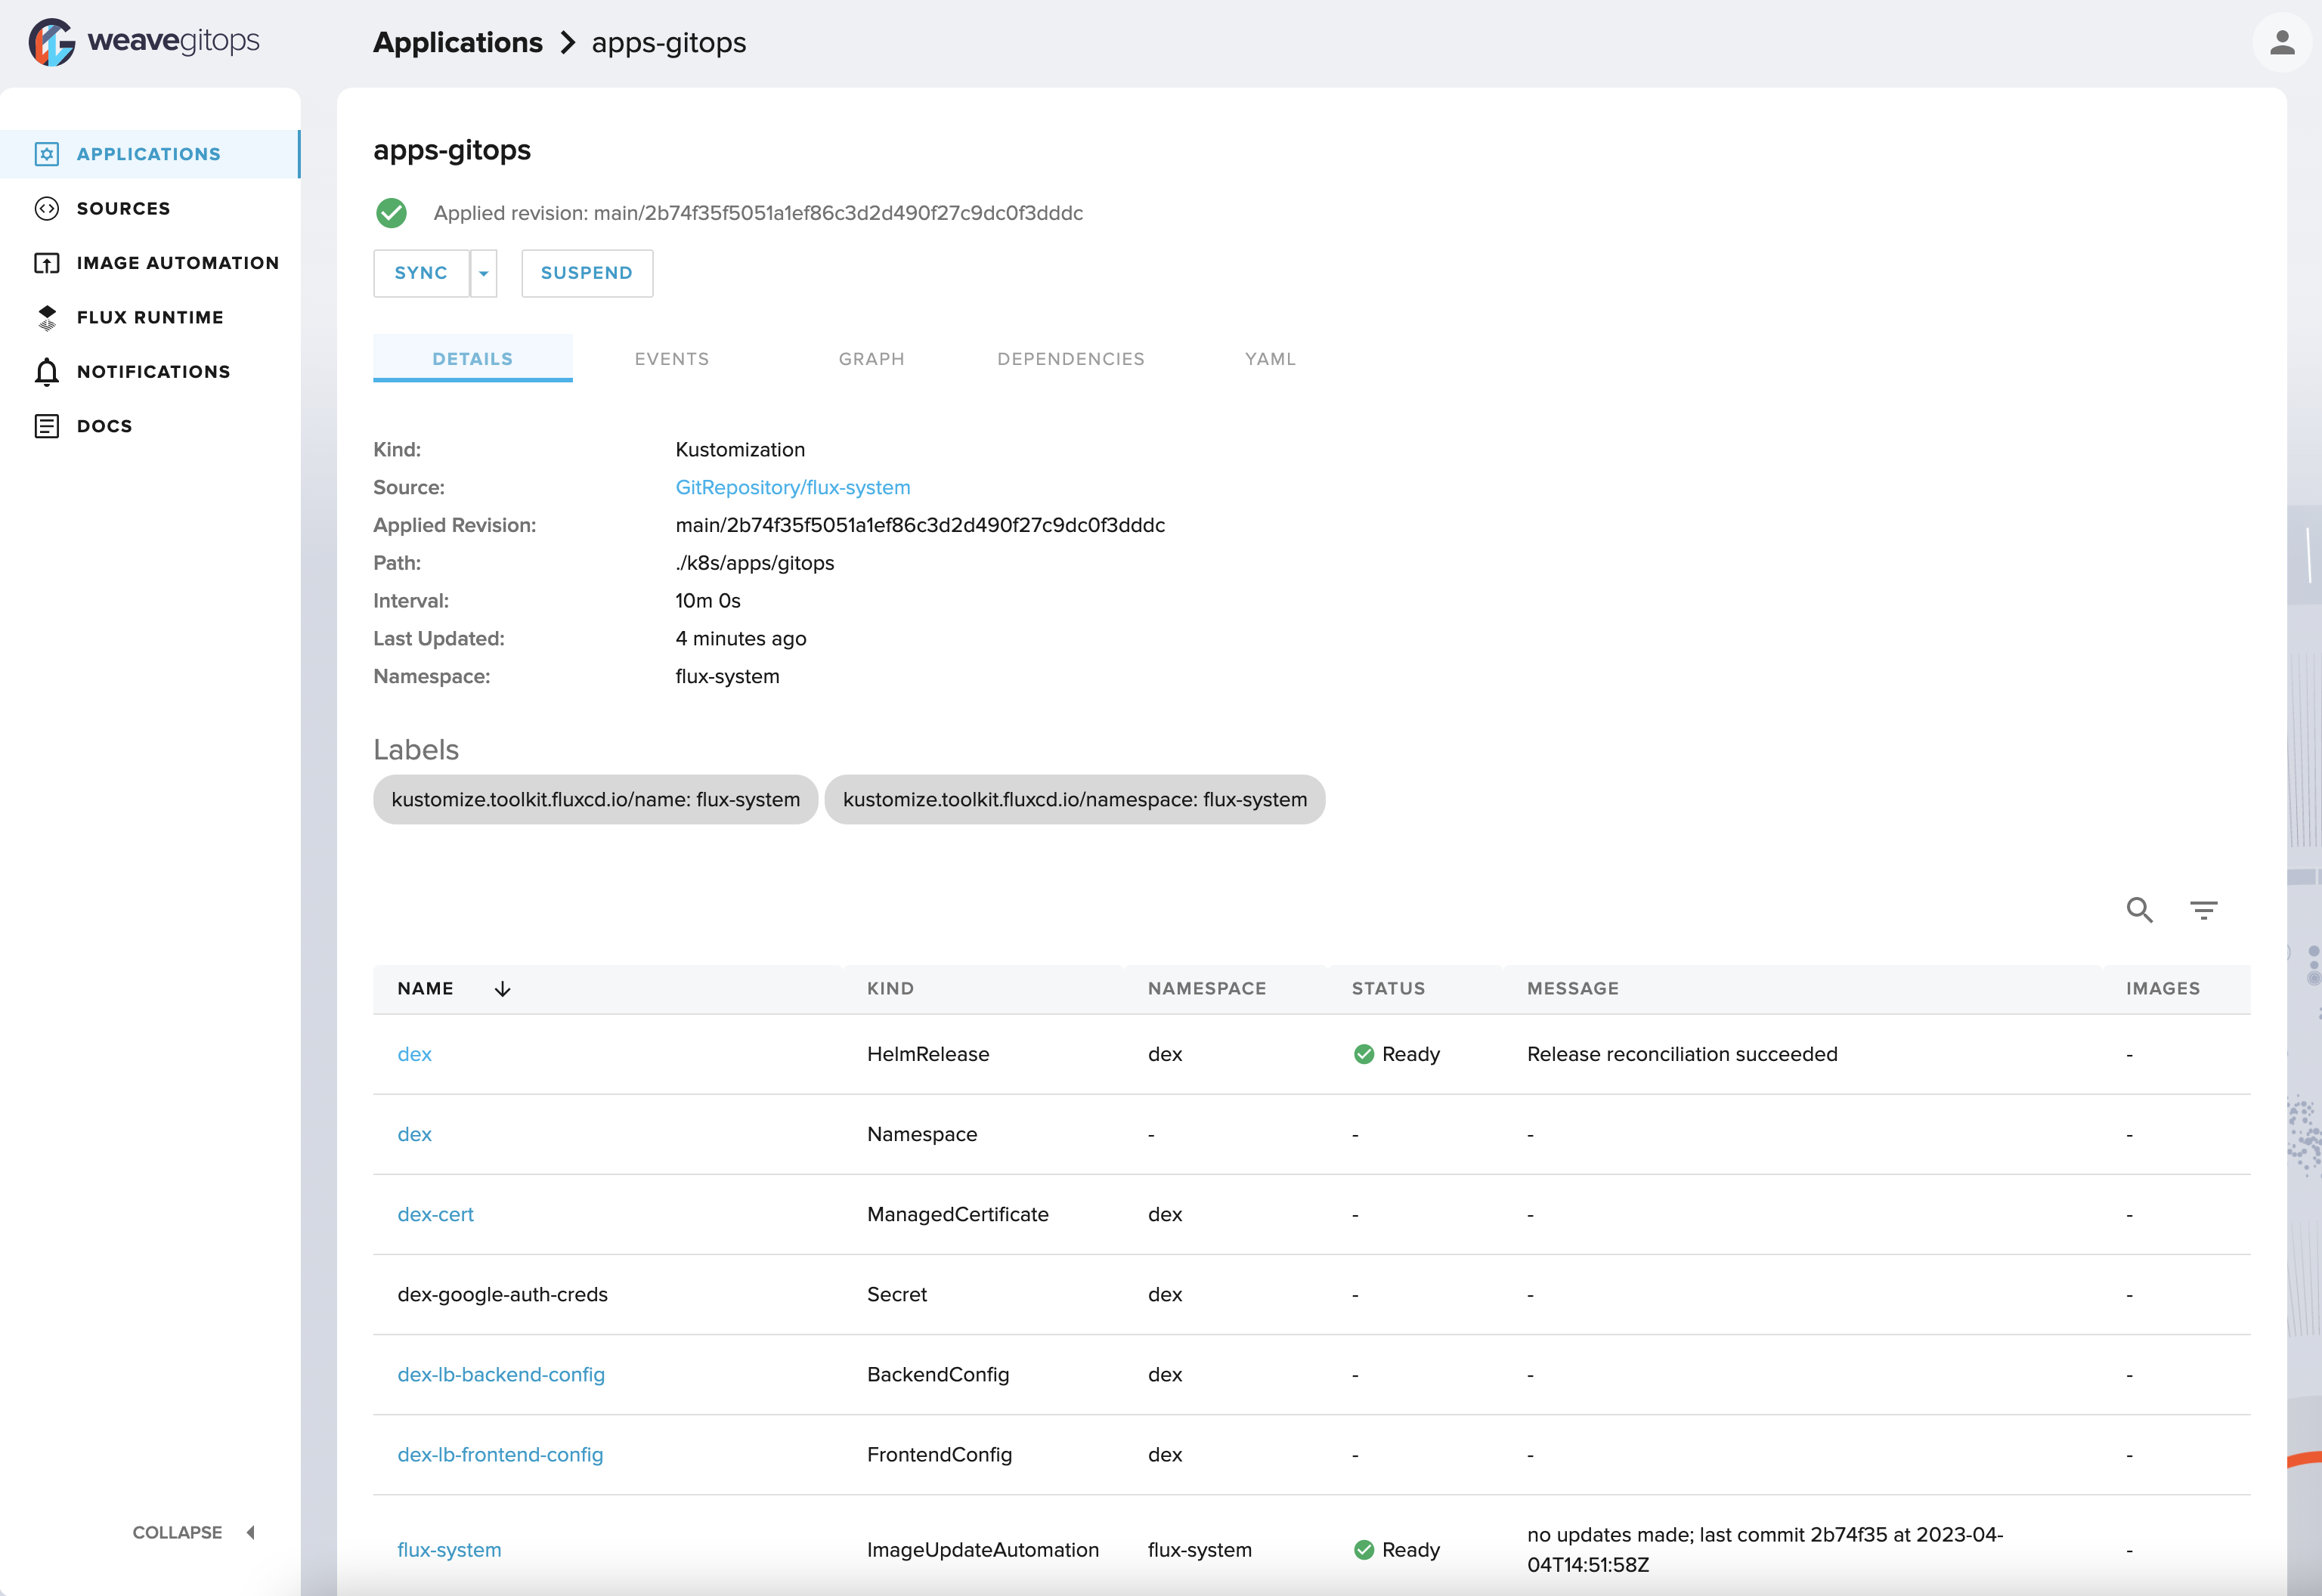This screenshot has width=2322, height=1596.
Task: Click the Weave GitOps logo icon
Action: coord(52,42)
